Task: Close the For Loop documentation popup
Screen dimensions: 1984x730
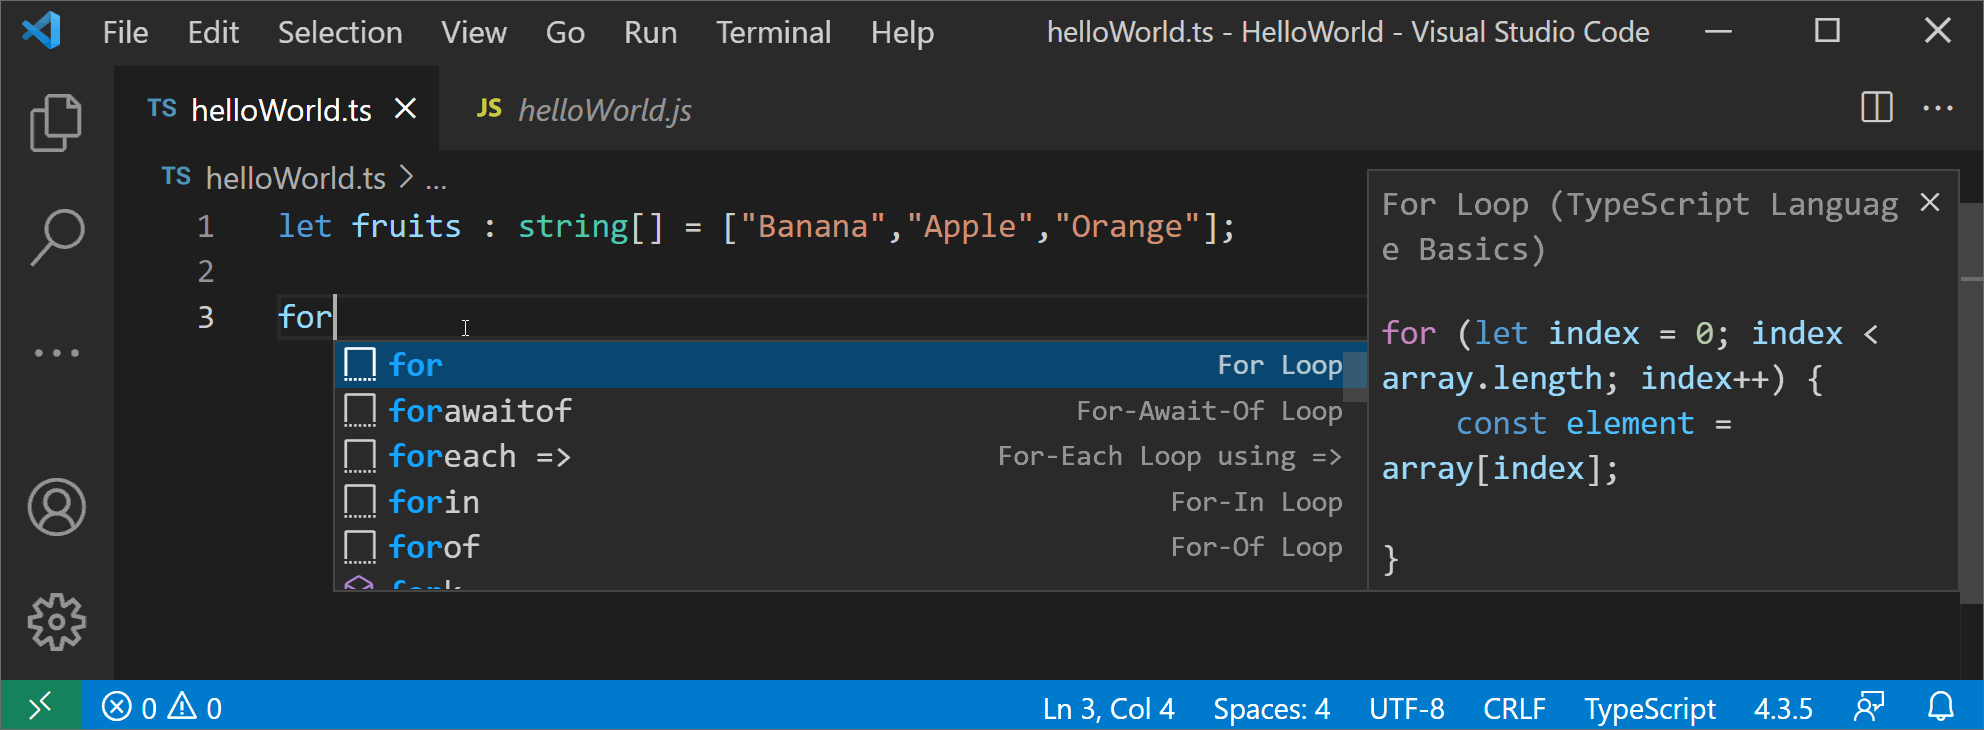Action: [1930, 203]
